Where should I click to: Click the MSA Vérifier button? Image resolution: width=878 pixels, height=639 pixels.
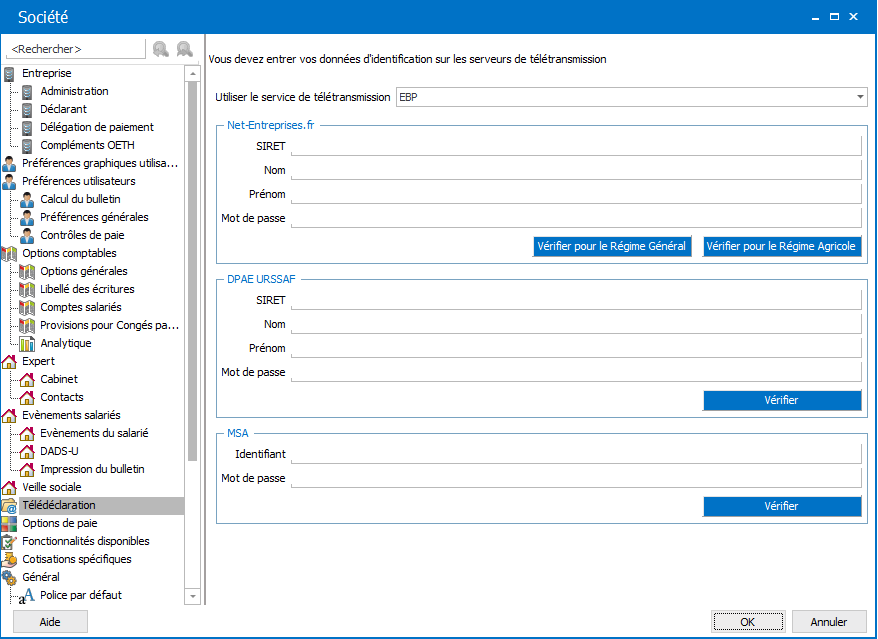(x=782, y=506)
